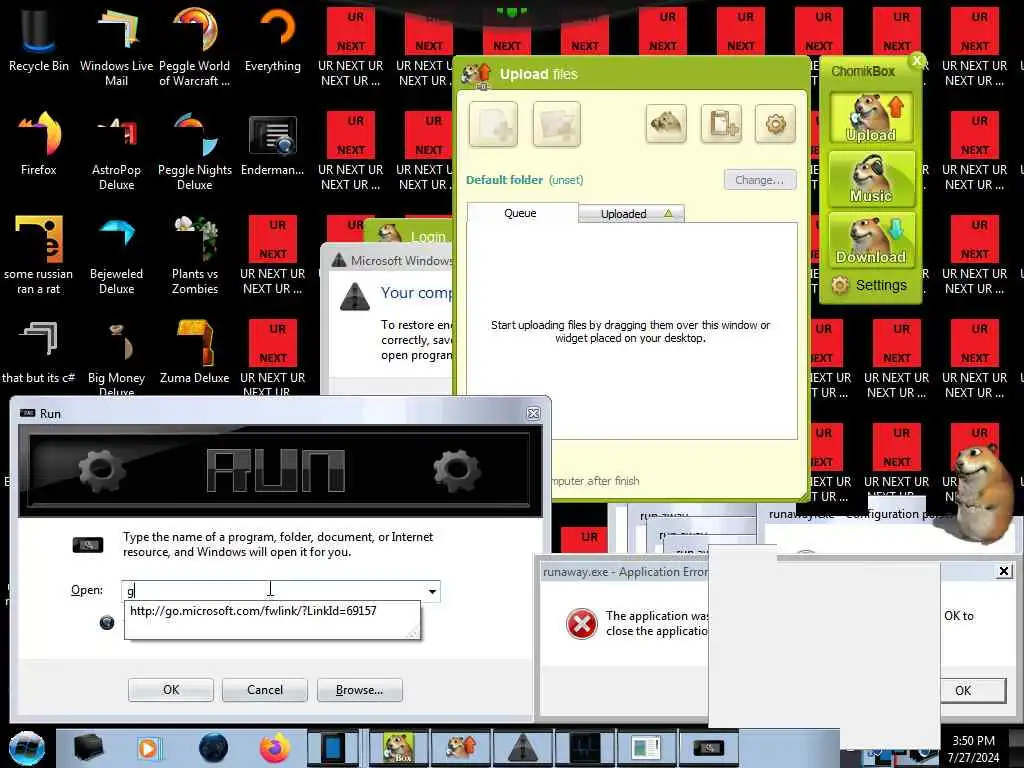
Task: Click the Change... default folder button
Action: (760, 180)
